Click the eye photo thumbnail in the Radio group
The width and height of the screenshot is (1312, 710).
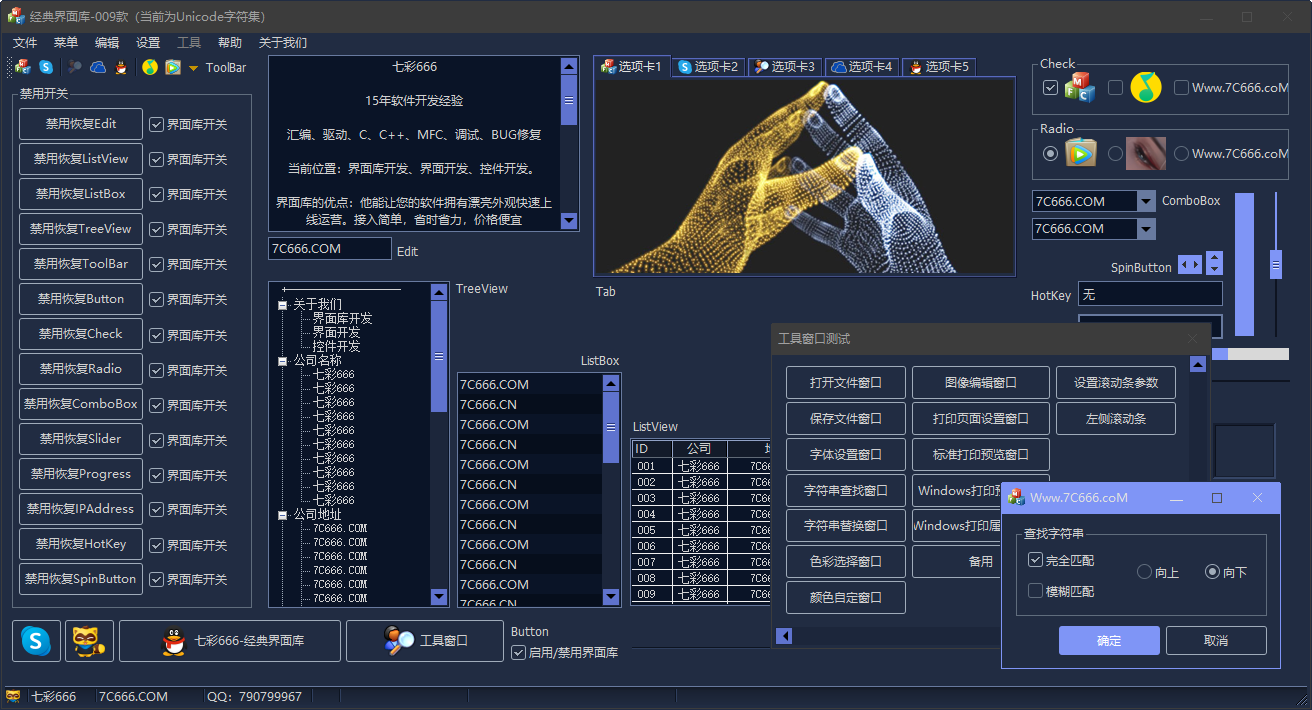pos(1145,154)
